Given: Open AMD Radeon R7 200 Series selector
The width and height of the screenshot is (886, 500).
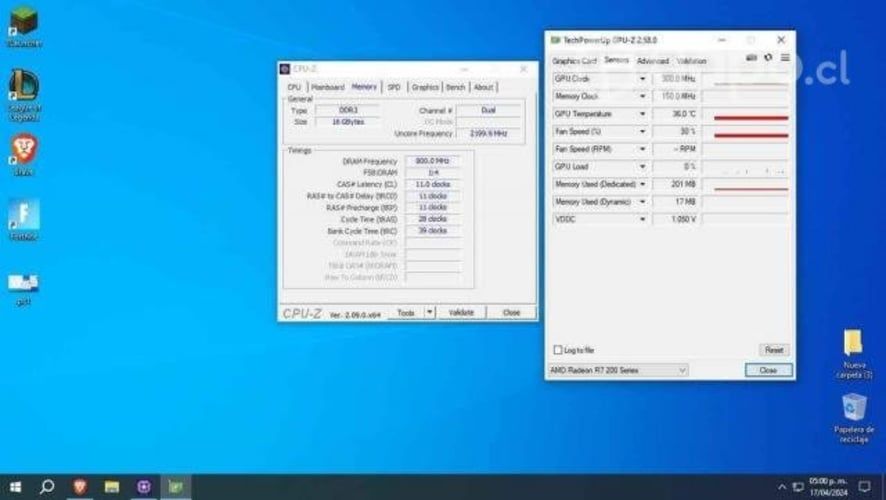Looking at the screenshot, I should [x=618, y=370].
